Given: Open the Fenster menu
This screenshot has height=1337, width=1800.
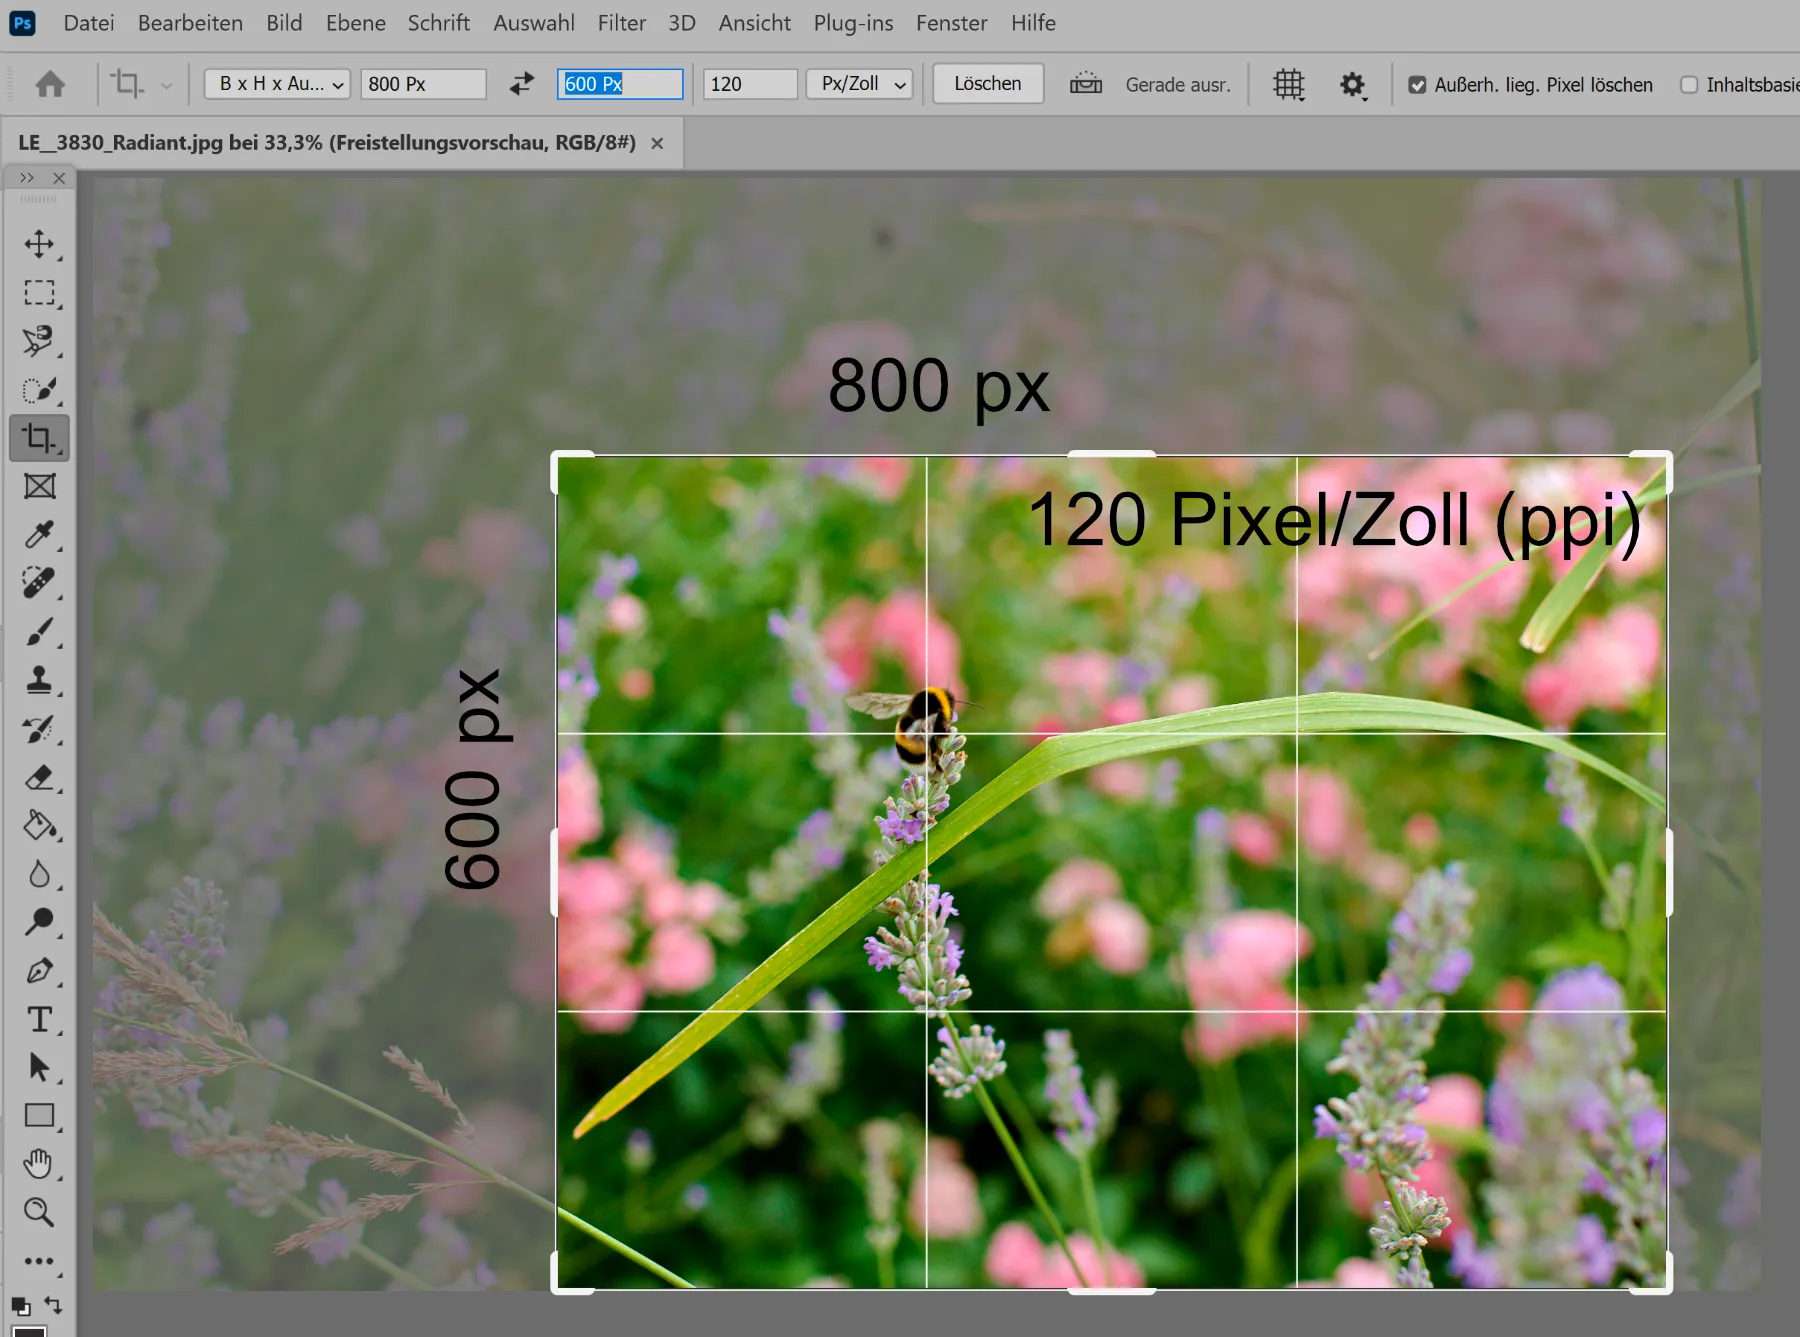Looking at the screenshot, I should pos(952,23).
